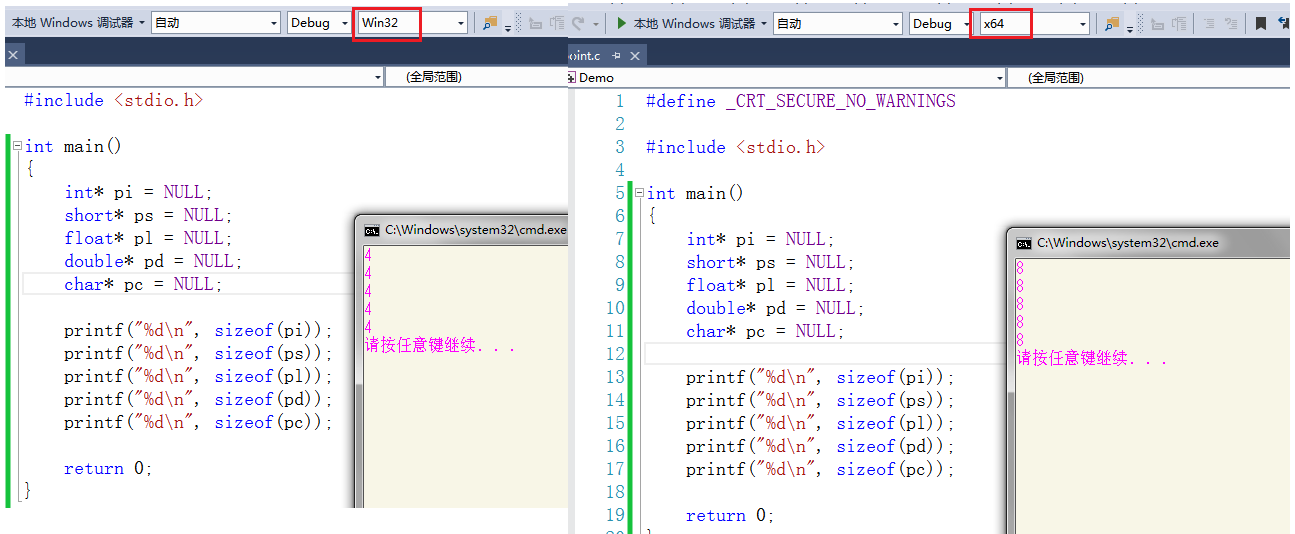Click the int* pi = NULL; line in the left editor
Viewport: 1295px width, 534px height.
tap(139, 192)
